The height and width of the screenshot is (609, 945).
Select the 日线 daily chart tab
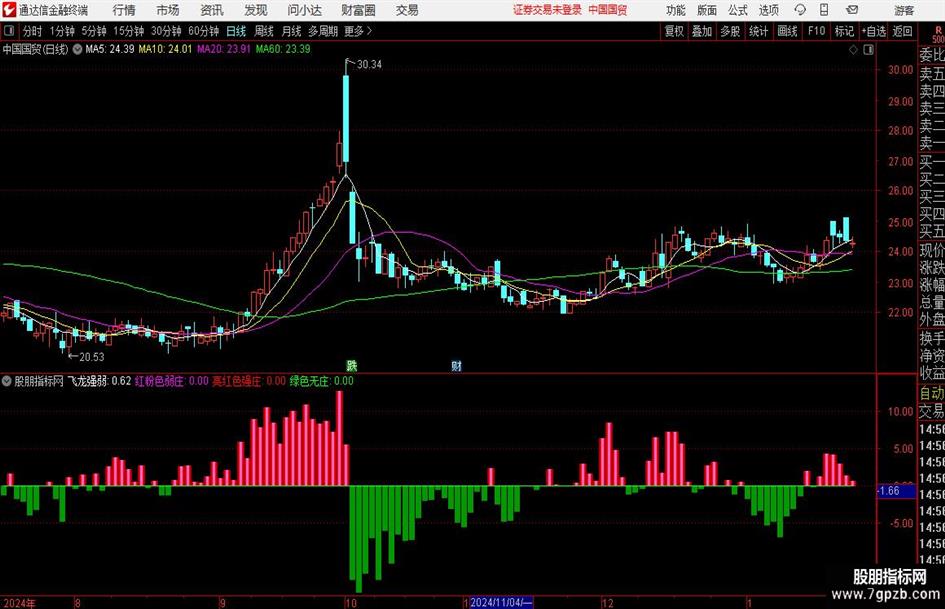click(x=236, y=31)
